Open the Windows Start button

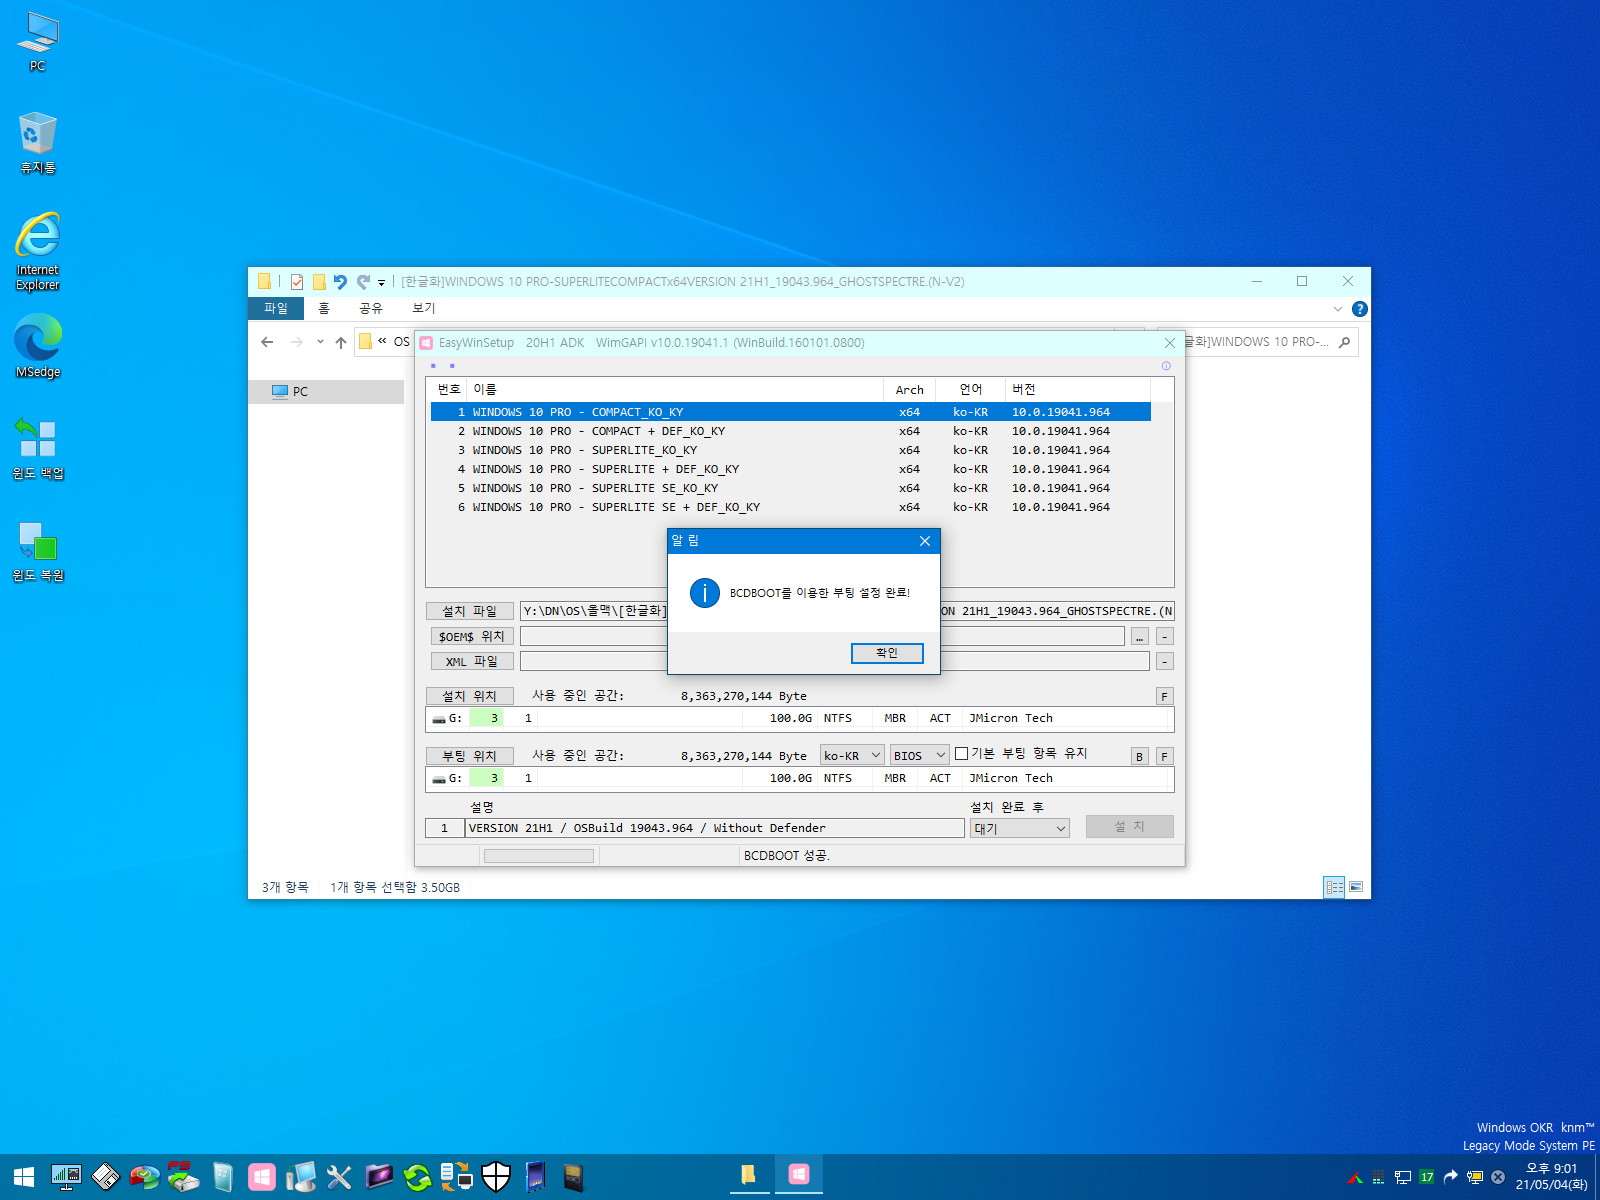tap(24, 1177)
